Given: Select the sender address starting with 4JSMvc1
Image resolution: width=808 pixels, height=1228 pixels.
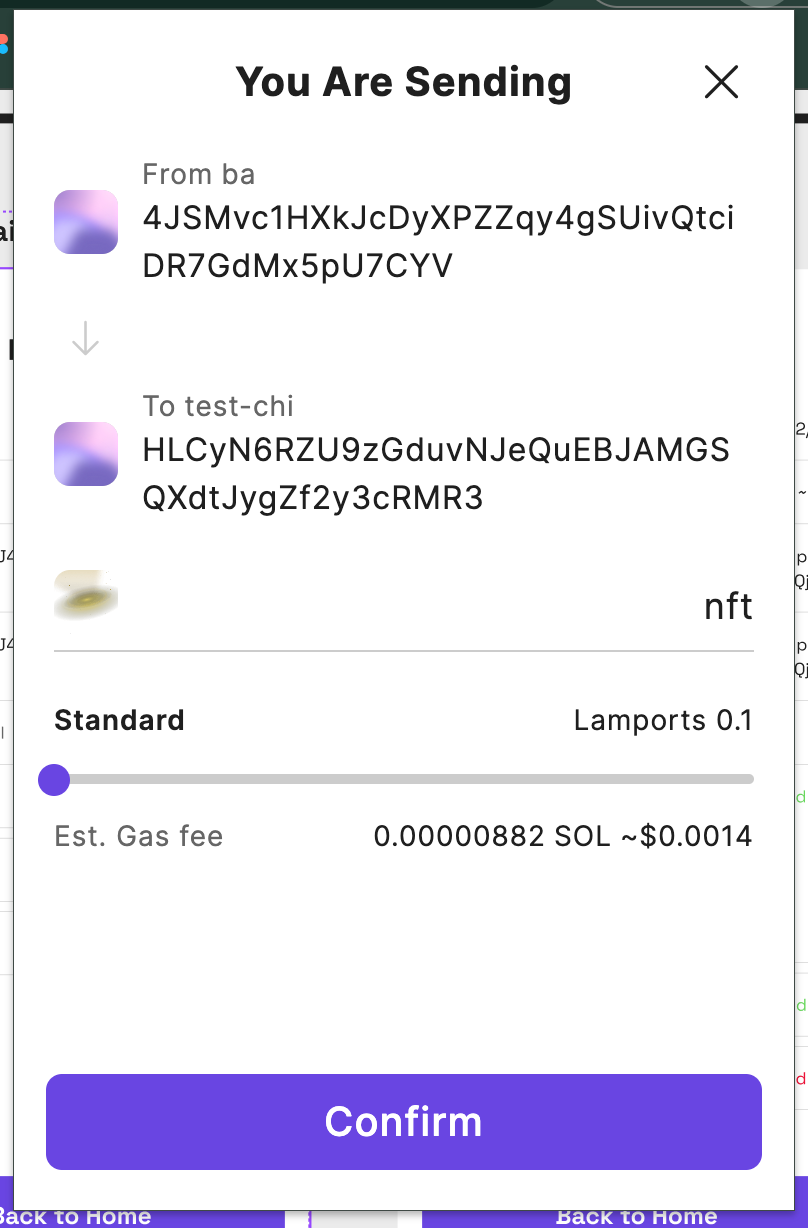Looking at the screenshot, I should click(439, 242).
